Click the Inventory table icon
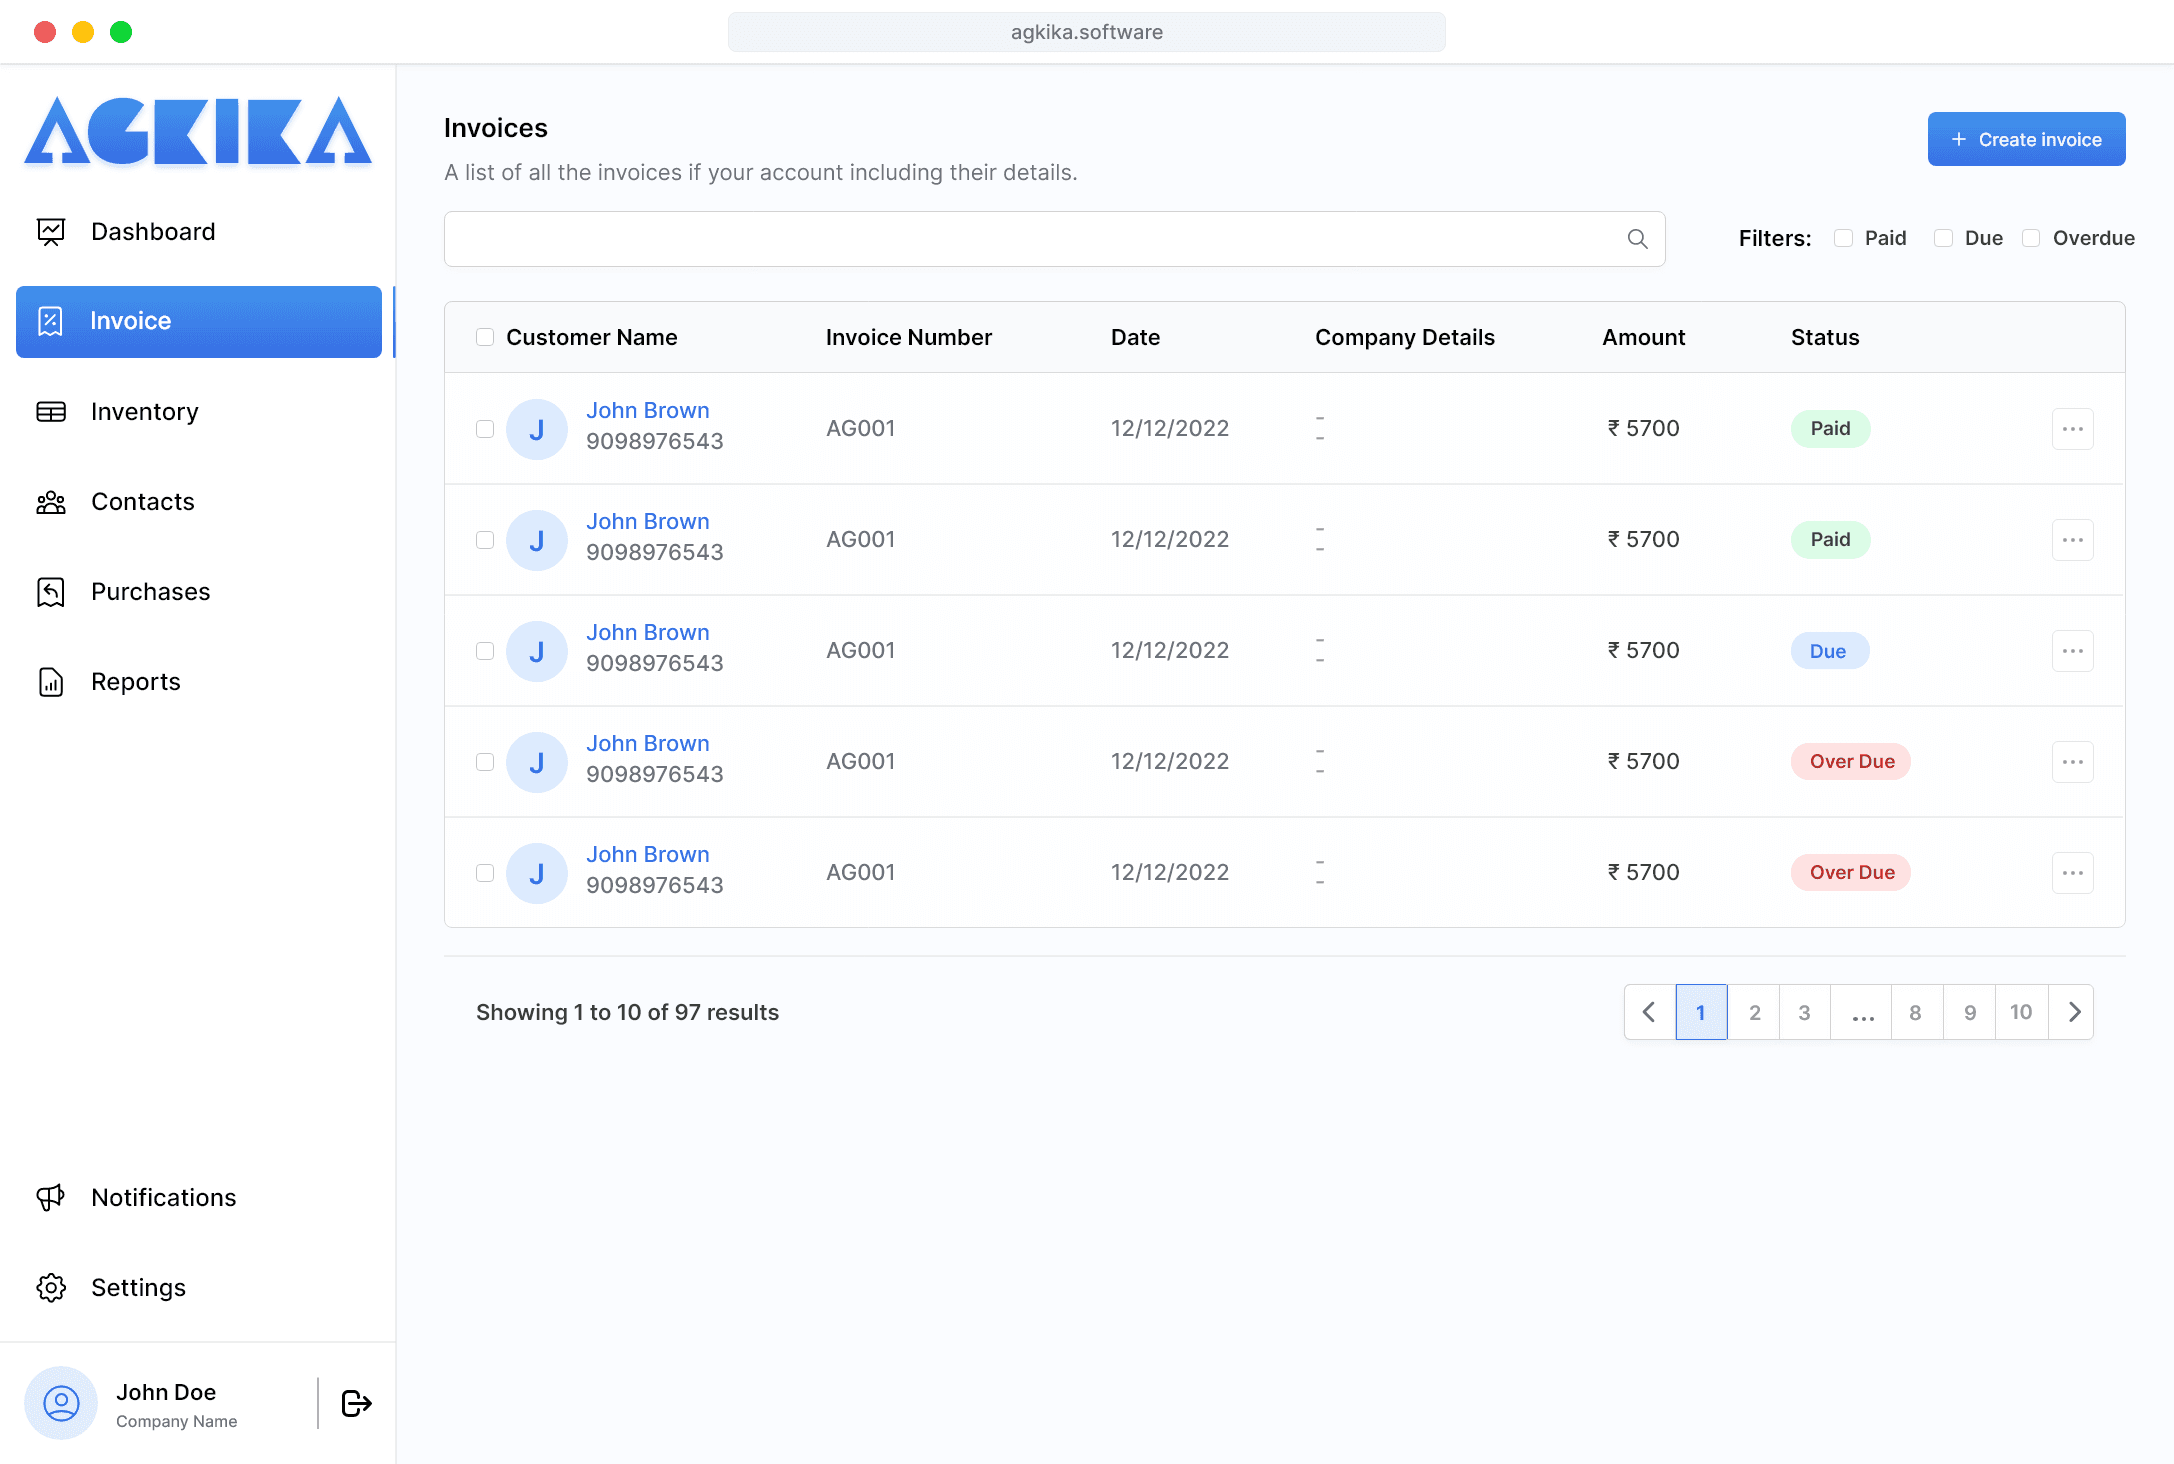Image resolution: width=2174 pixels, height=1464 pixels. [x=51, y=412]
